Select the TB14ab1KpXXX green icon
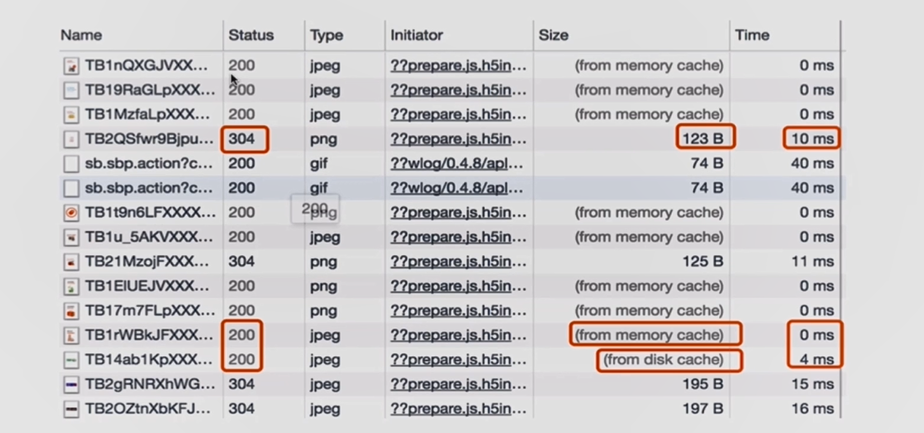924x433 pixels. pos(71,359)
